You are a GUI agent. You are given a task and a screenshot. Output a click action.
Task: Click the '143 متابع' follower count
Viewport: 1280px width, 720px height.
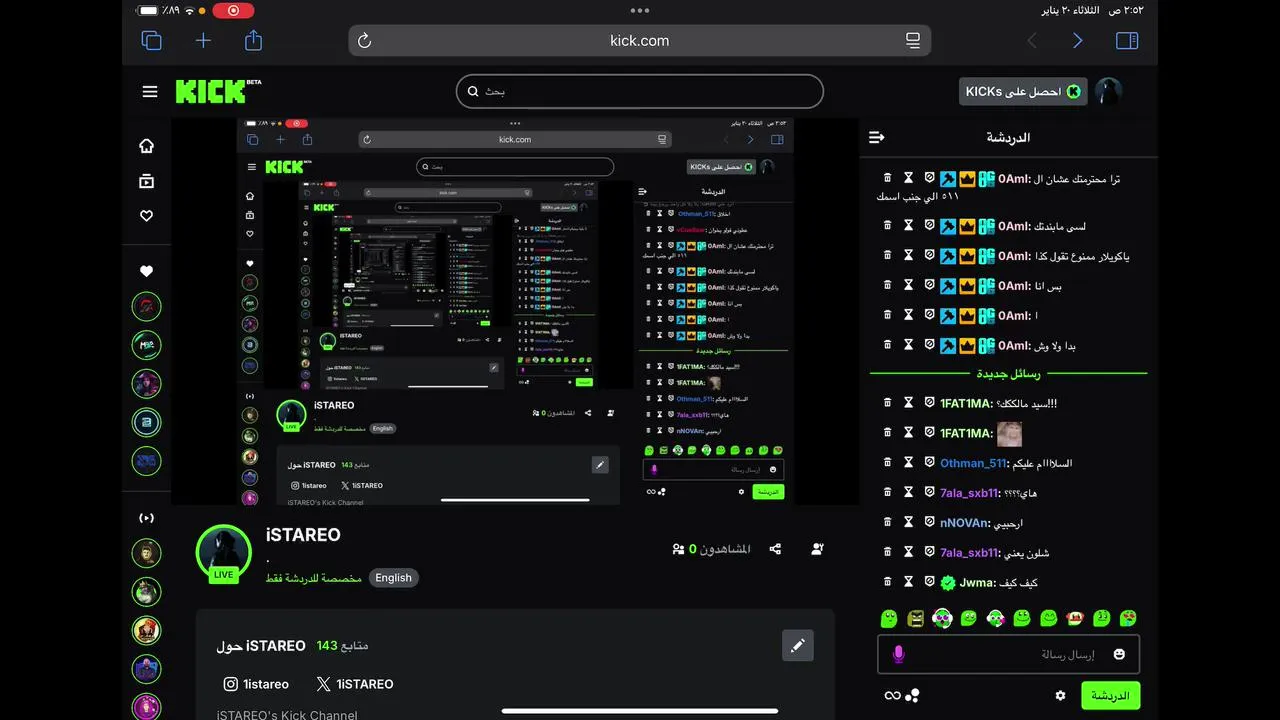[x=342, y=646]
